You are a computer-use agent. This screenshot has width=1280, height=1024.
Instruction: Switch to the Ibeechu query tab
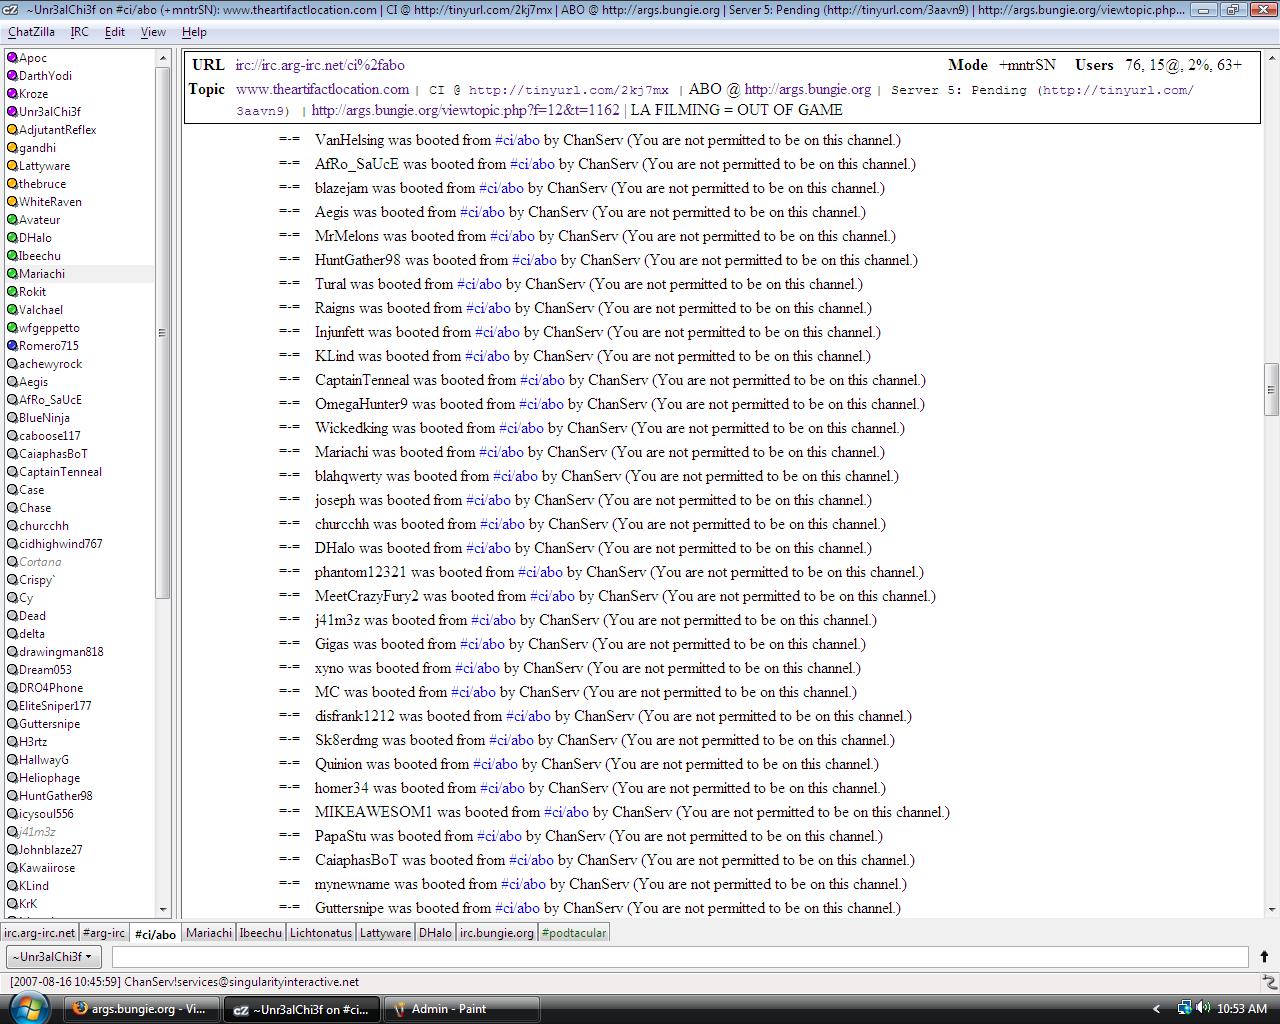click(x=260, y=933)
